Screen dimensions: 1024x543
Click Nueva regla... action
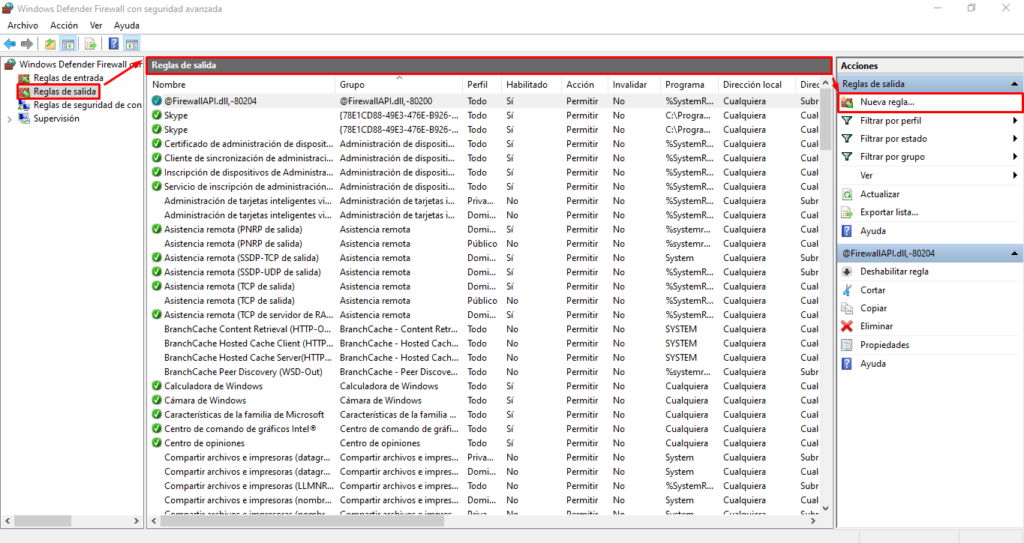[x=887, y=102]
